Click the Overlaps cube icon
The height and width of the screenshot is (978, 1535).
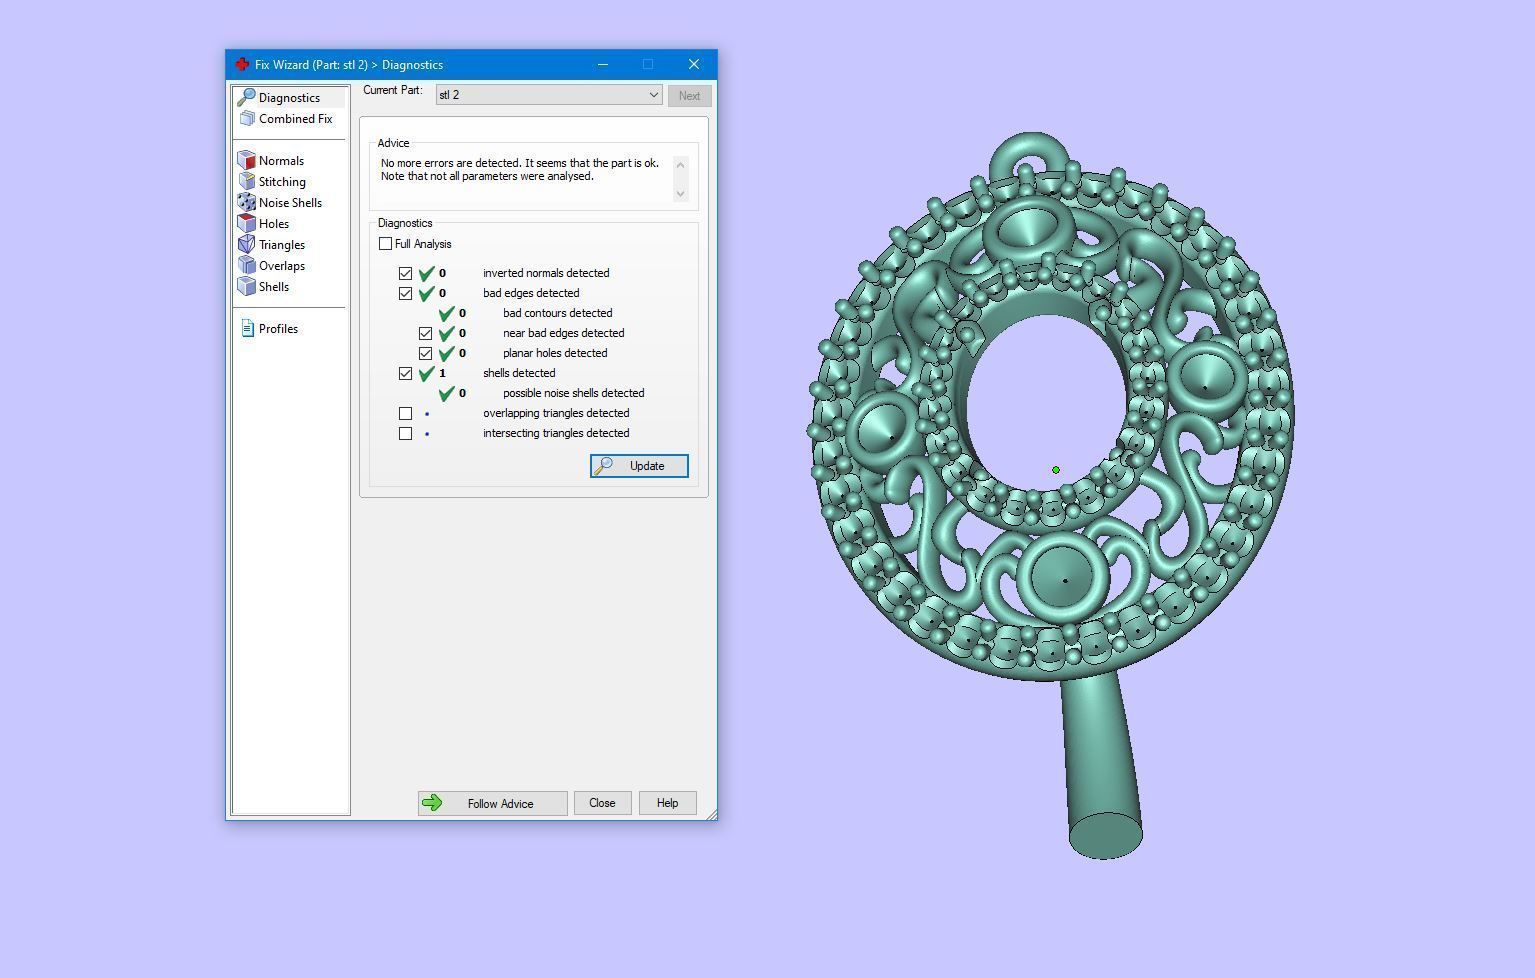247,265
